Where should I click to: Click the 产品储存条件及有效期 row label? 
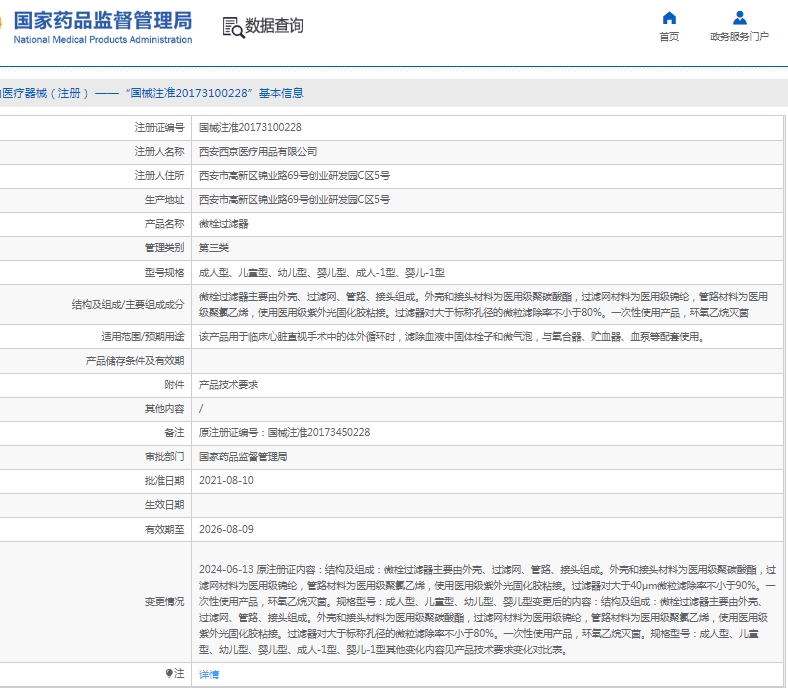[x=135, y=361]
